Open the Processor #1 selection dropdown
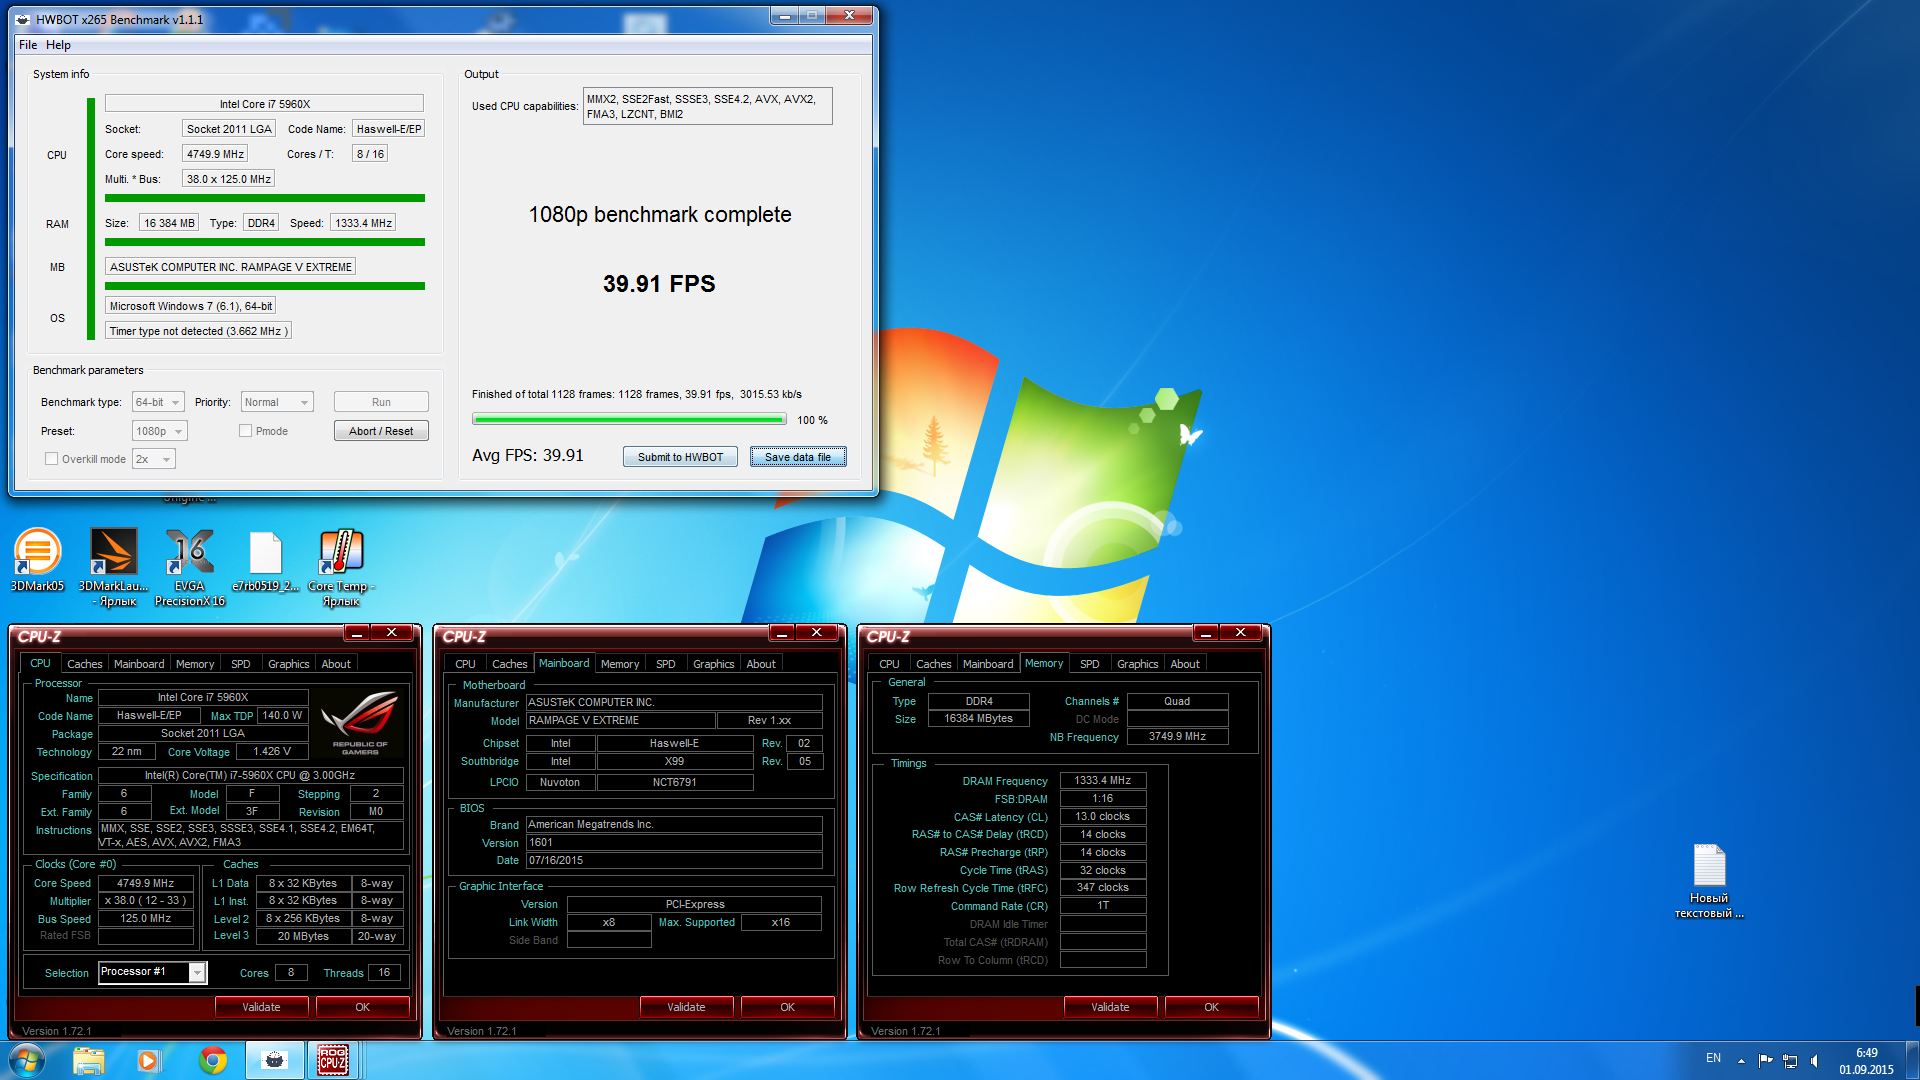This screenshot has height=1080, width=1920. pyautogui.click(x=152, y=972)
